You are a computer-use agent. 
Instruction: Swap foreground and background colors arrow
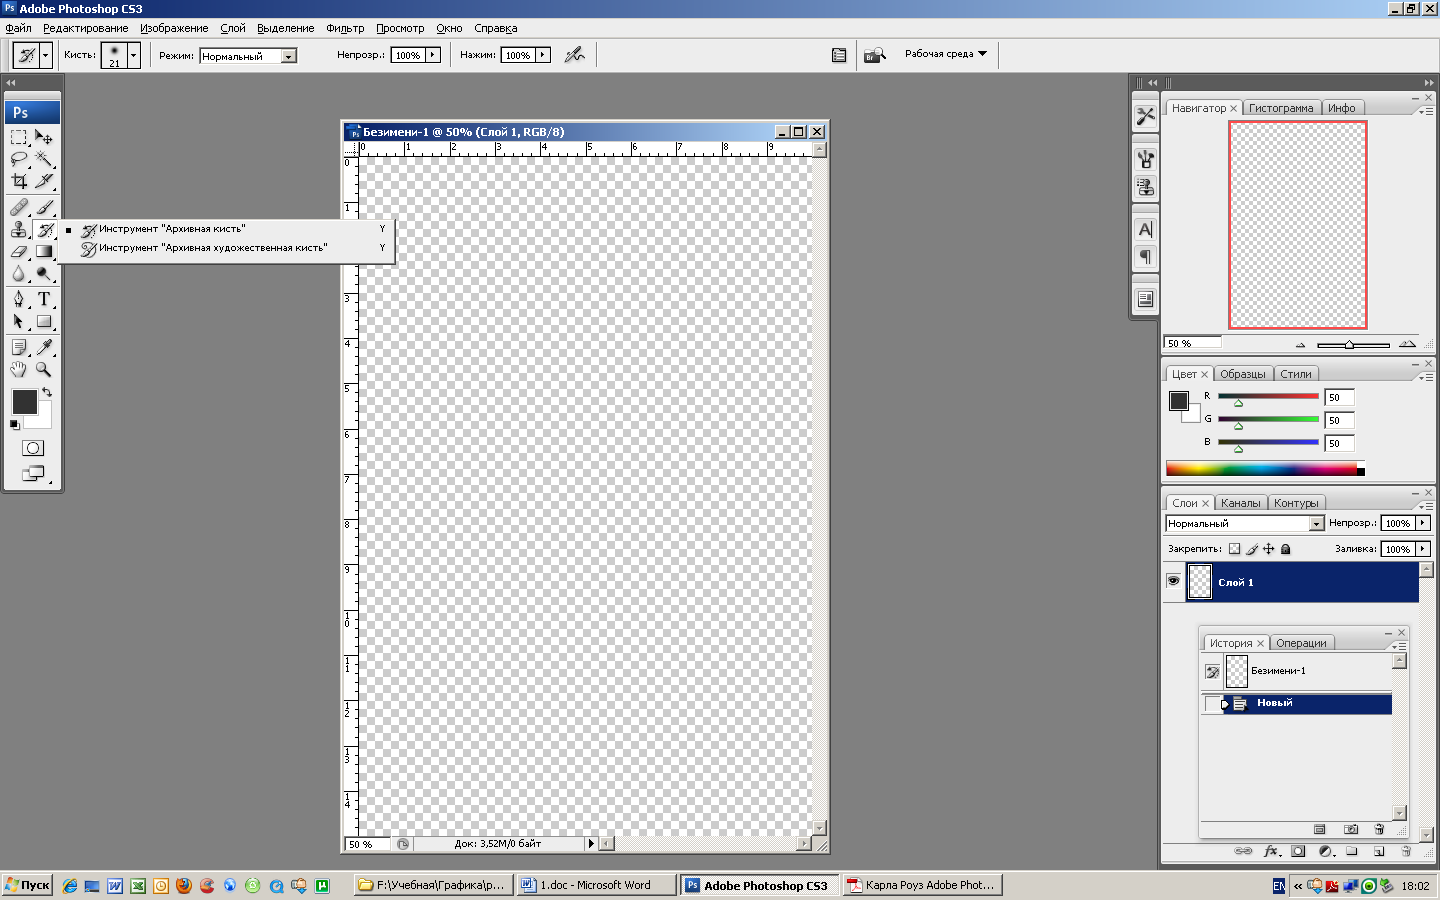pyautogui.click(x=47, y=392)
